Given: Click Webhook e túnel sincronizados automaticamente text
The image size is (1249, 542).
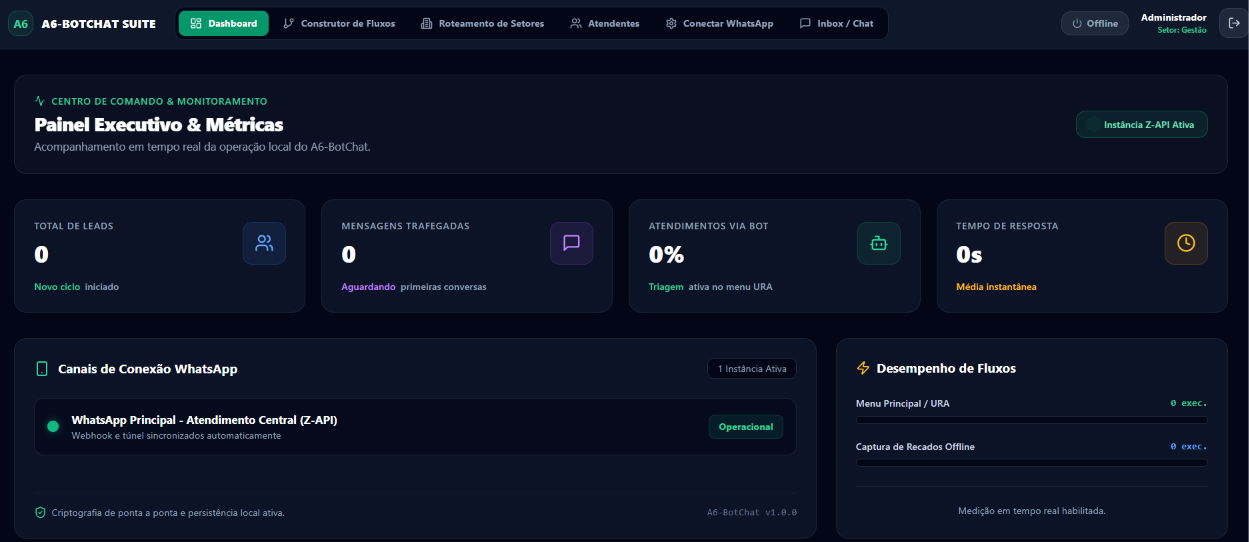Looking at the screenshot, I should pyautogui.click(x=176, y=436).
